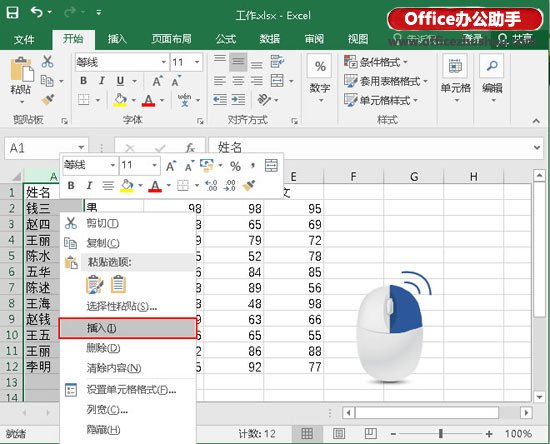Increase decimal places in mini toolbar
This screenshot has width=550, height=444.
211,185
